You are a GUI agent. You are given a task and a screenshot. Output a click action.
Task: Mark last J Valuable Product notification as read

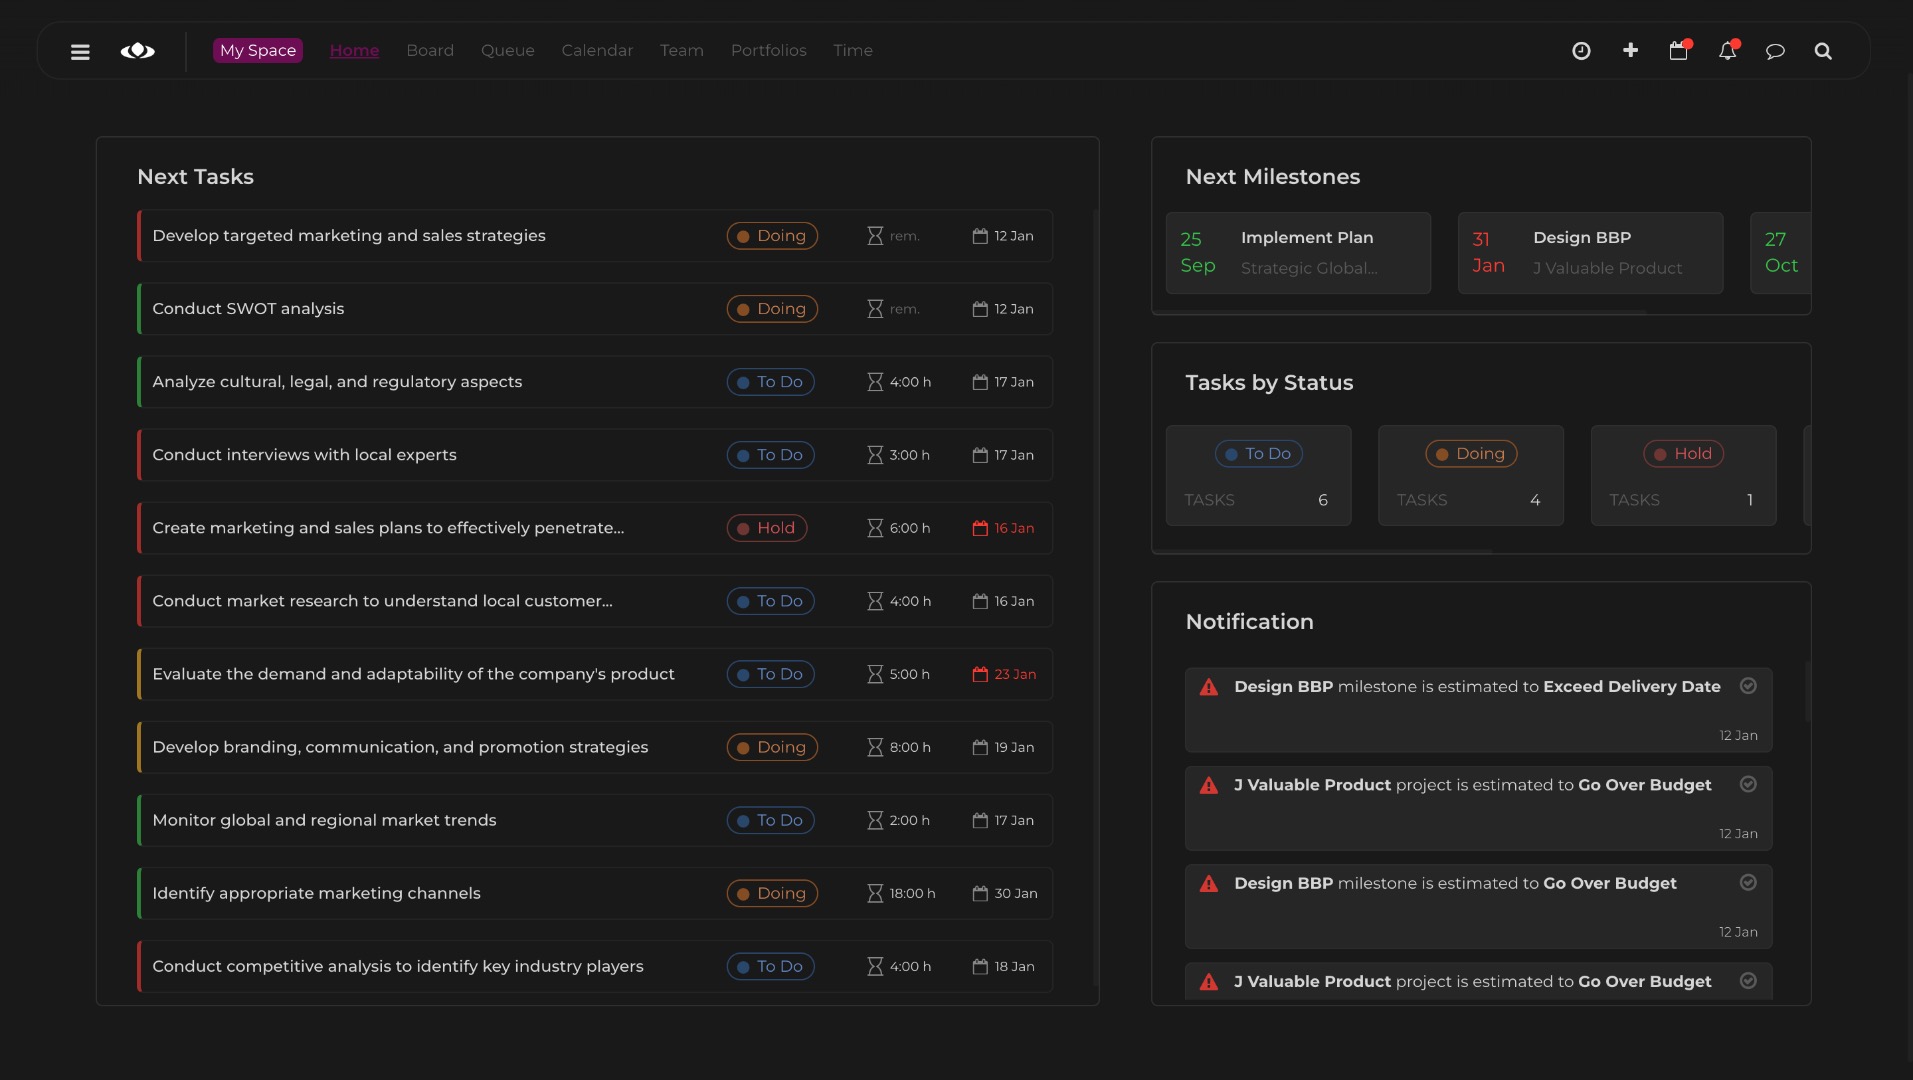pos(1748,981)
